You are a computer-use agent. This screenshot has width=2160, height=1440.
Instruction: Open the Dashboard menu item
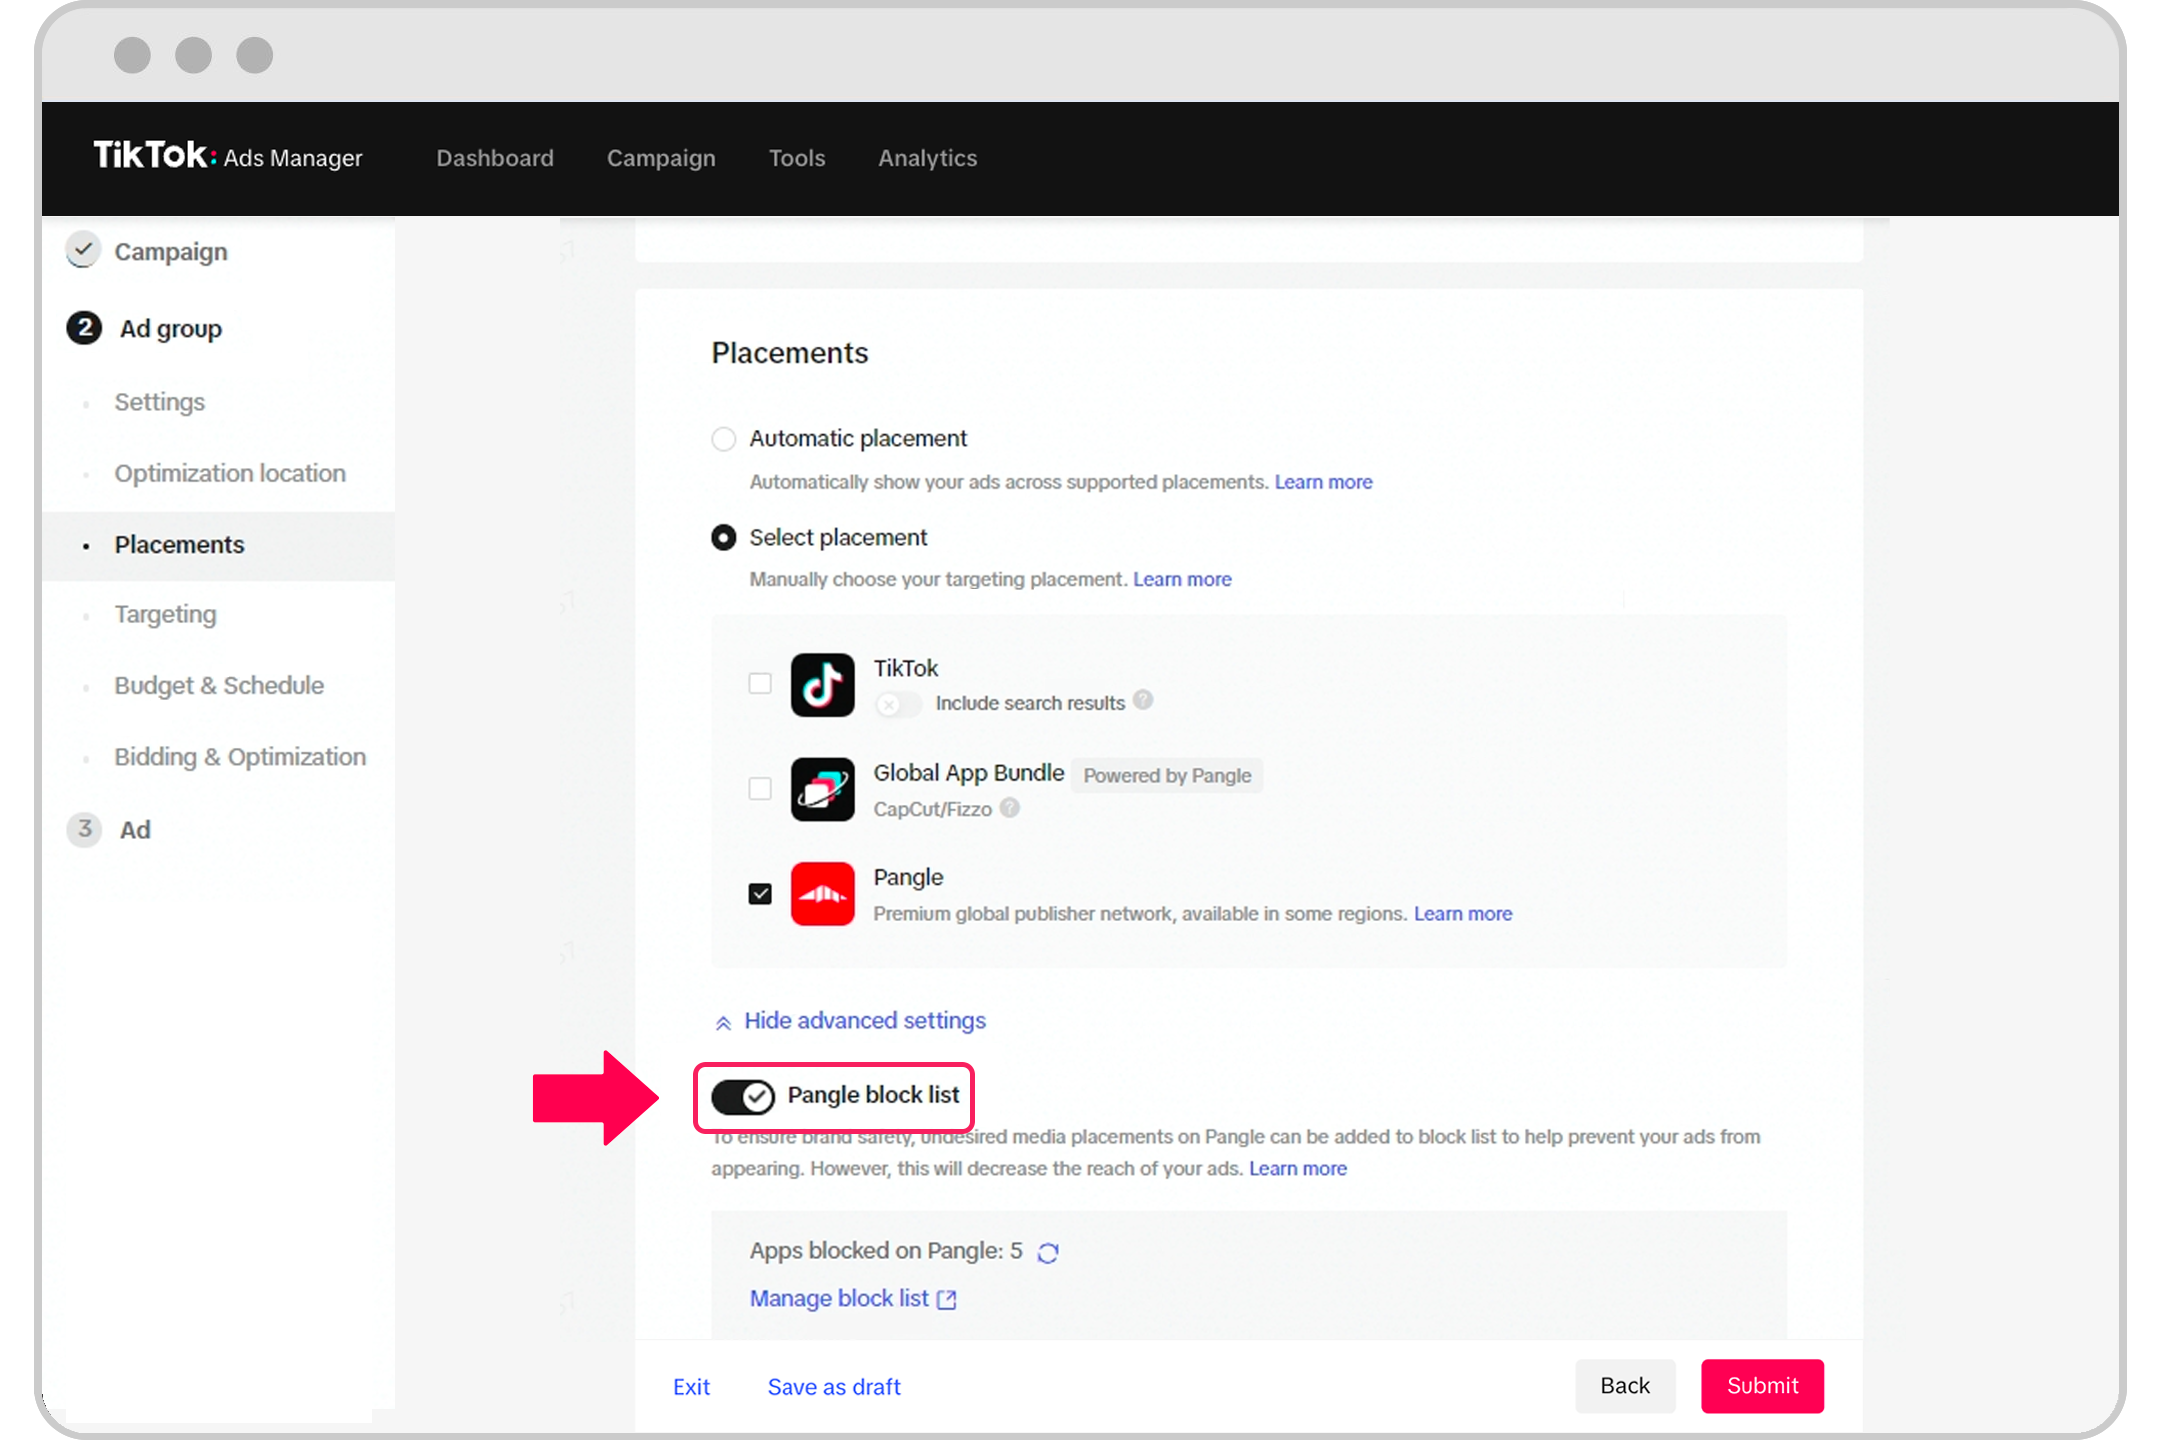point(493,158)
